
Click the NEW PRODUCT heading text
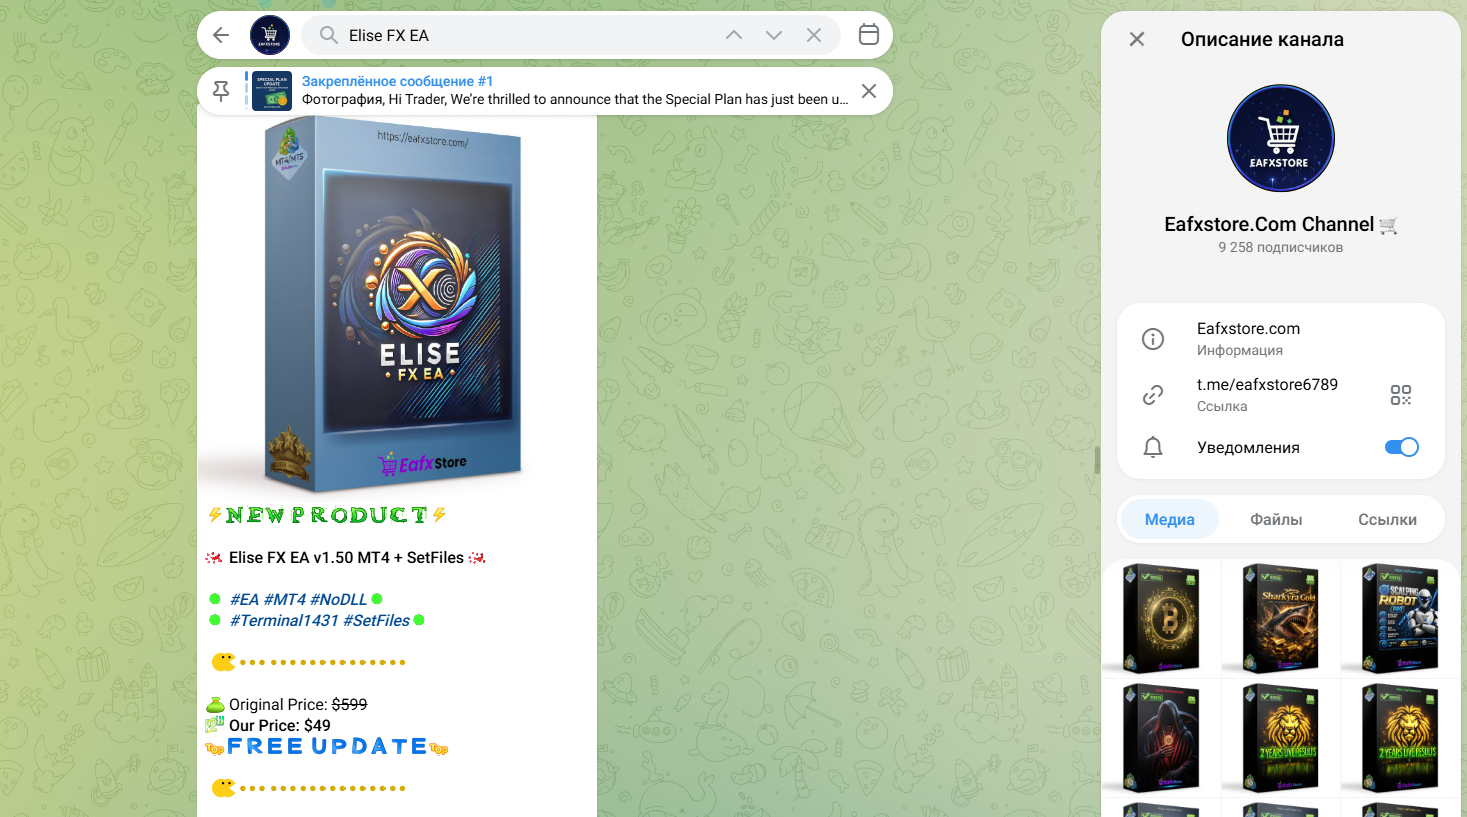(327, 515)
